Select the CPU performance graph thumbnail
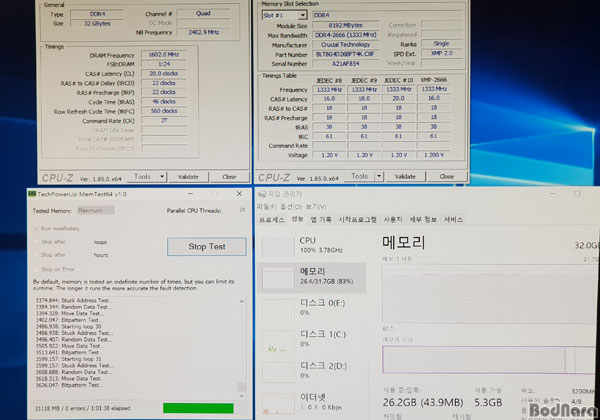 click(x=280, y=245)
